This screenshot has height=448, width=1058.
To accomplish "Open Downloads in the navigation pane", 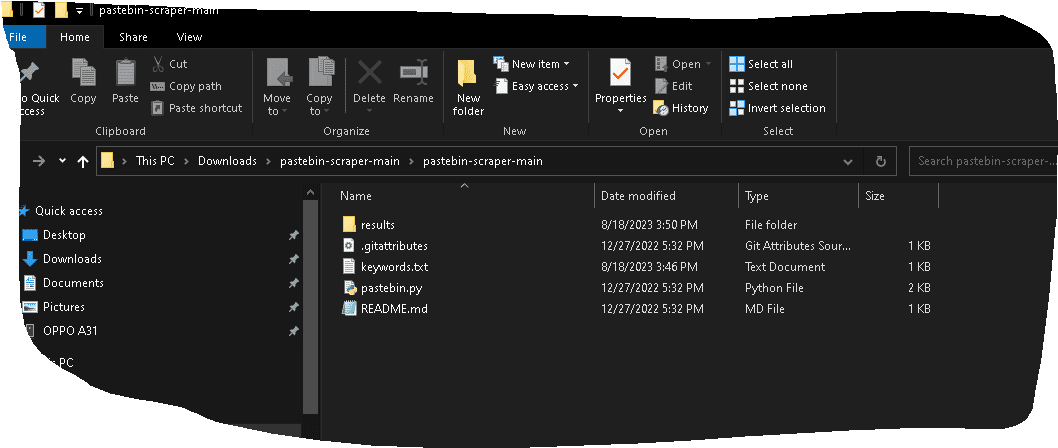I will 72,258.
